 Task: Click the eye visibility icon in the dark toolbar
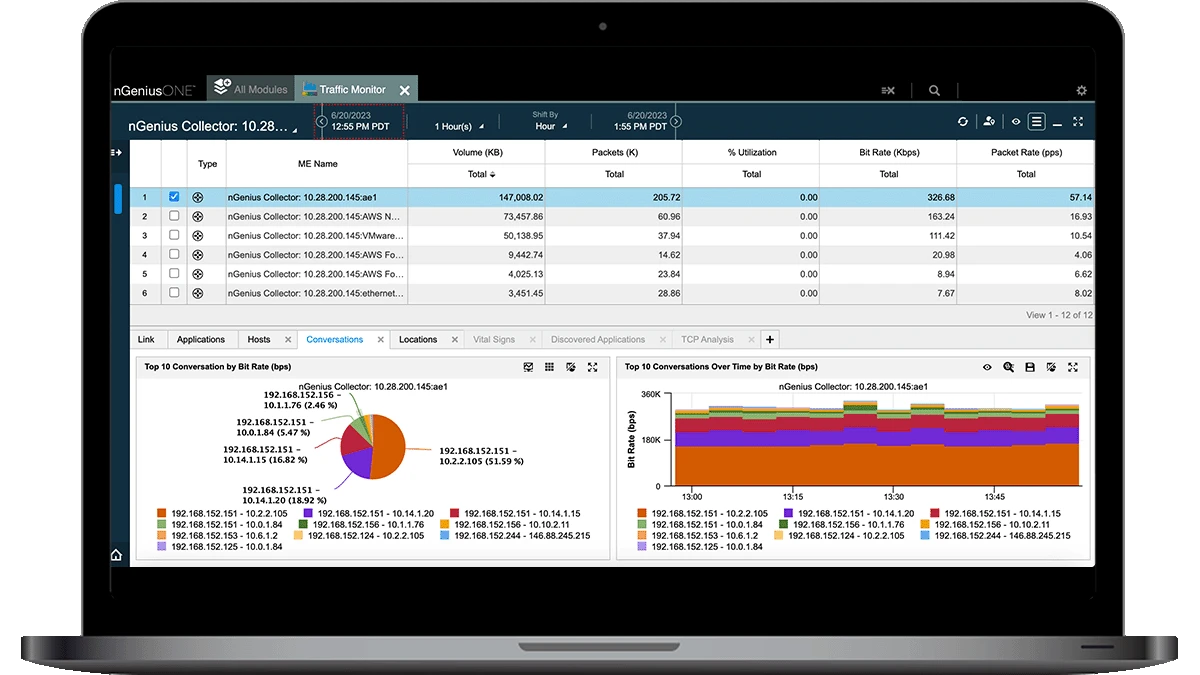click(x=1016, y=121)
